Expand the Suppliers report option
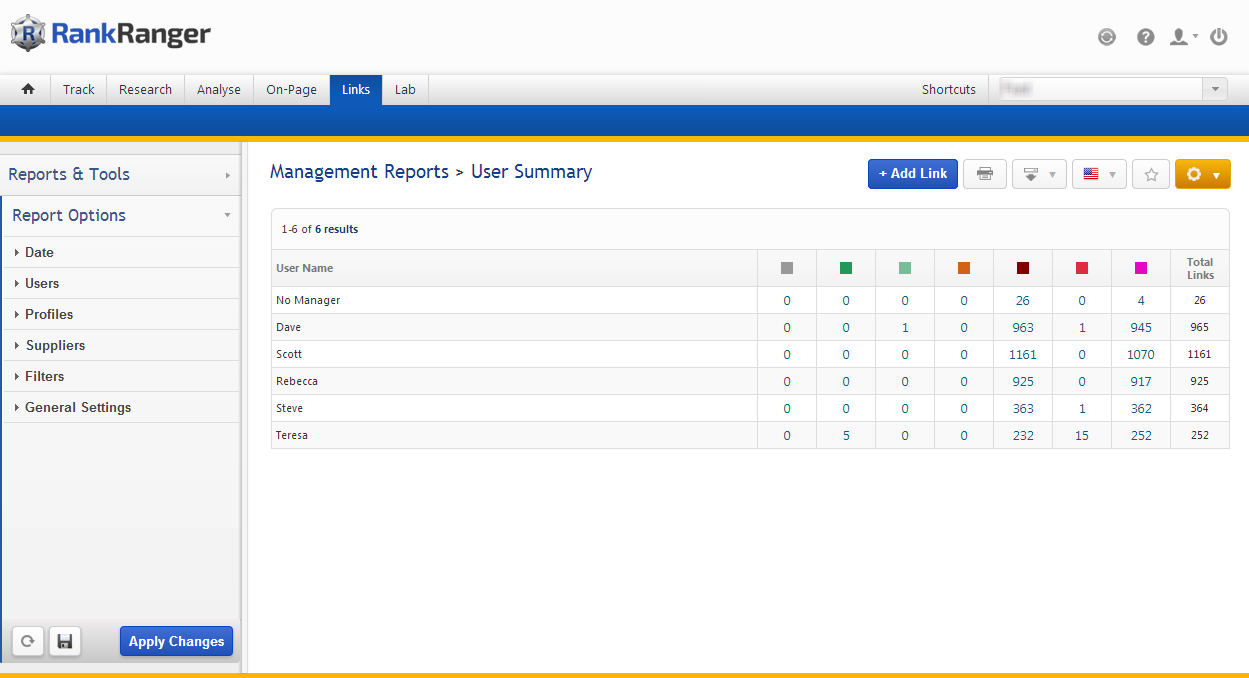The width and height of the screenshot is (1249, 678). pos(55,345)
